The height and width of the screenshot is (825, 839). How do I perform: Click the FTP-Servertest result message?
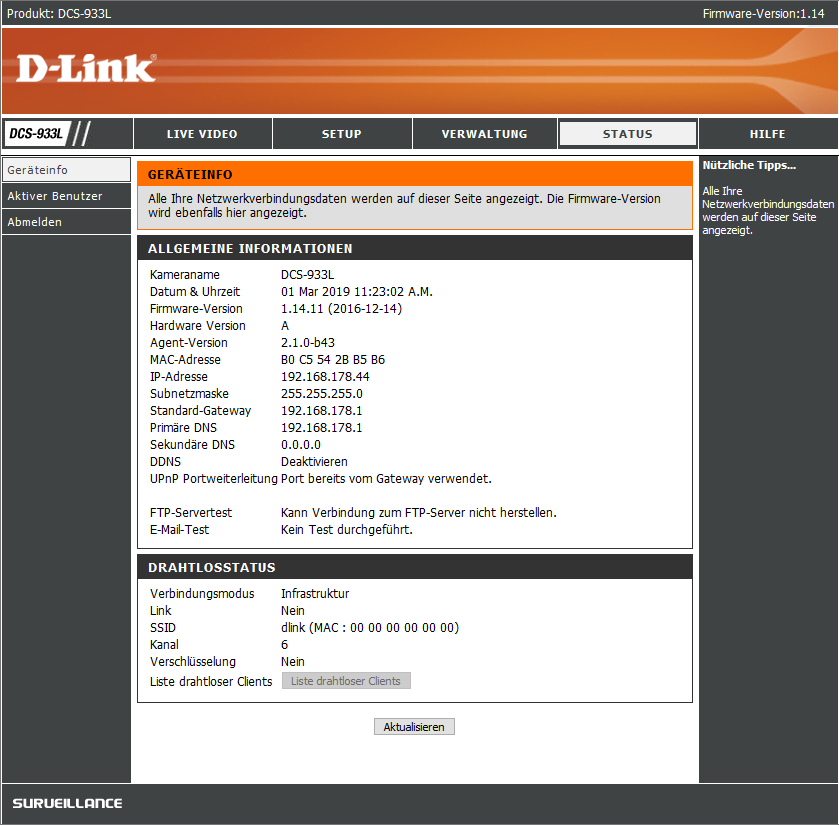point(419,513)
